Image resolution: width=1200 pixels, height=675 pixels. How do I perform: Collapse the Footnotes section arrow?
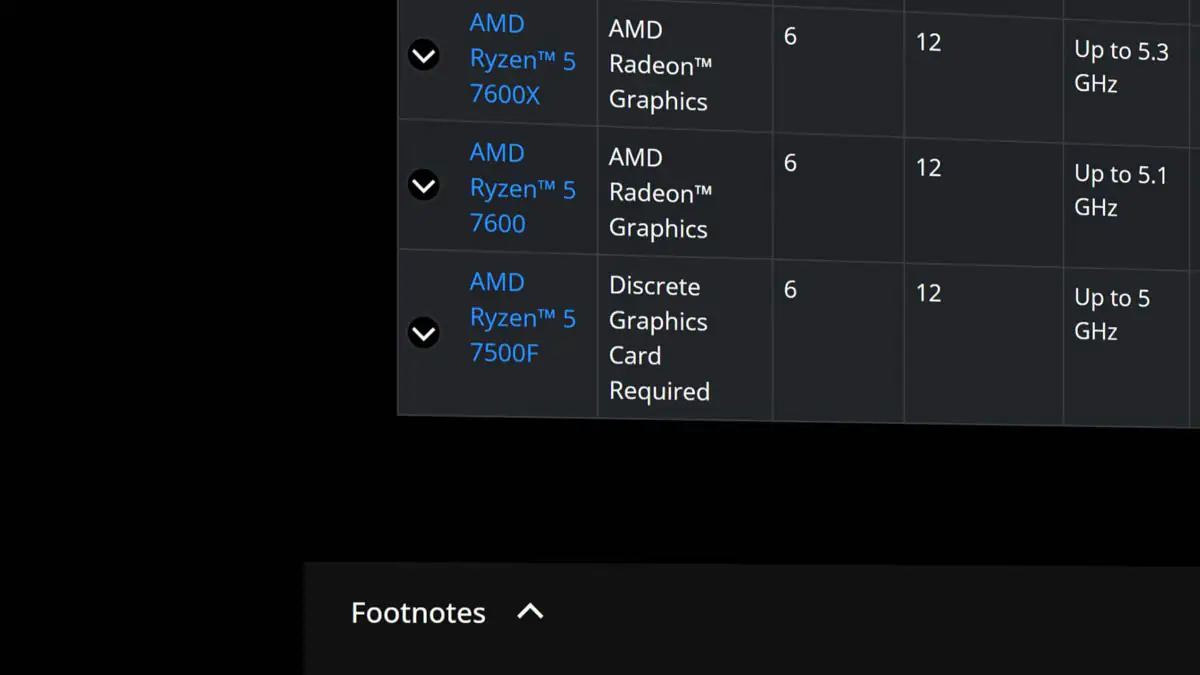[x=530, y=612]
